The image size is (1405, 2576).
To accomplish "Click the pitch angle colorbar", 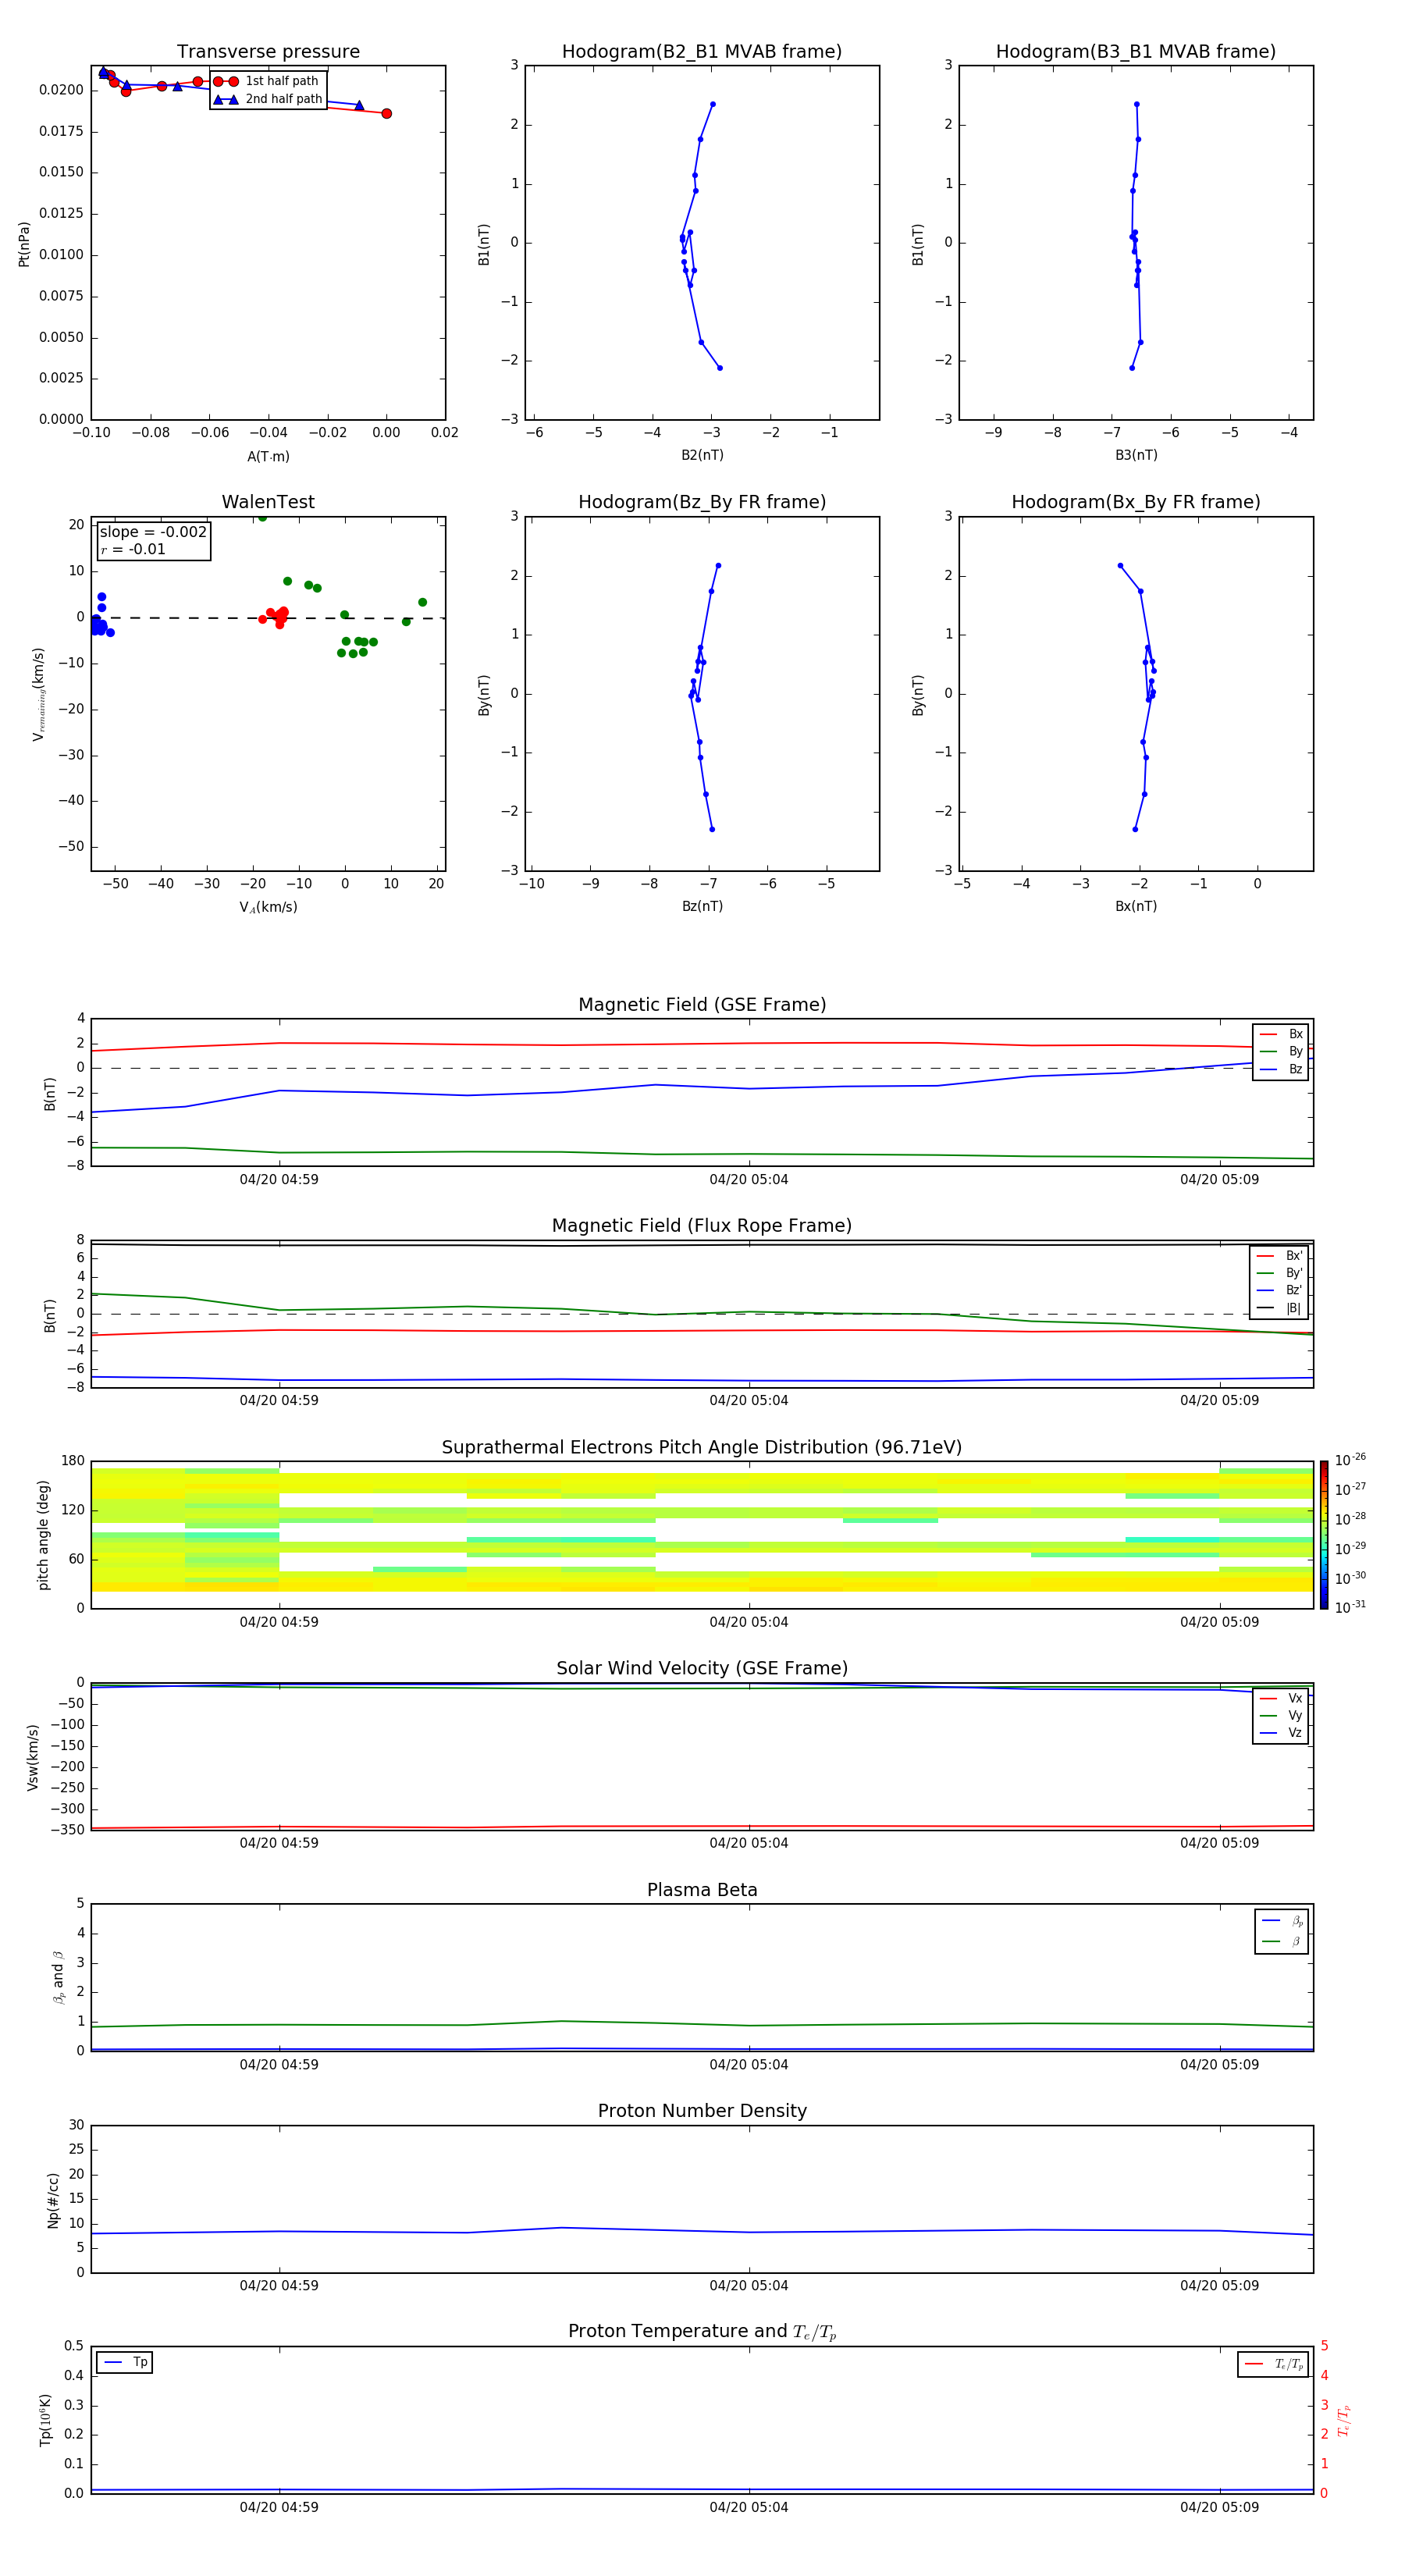I will point(1324,1535).
